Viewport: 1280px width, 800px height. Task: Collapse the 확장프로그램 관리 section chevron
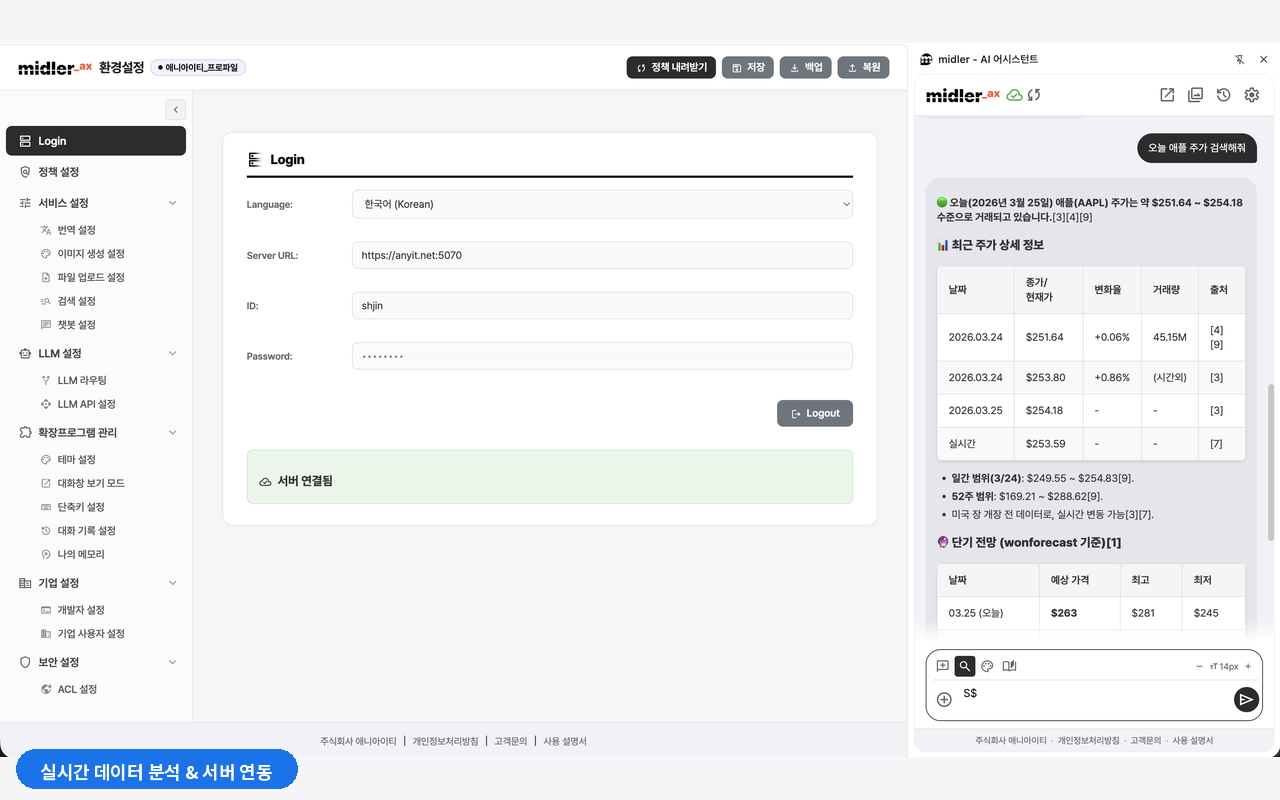coord(172,432)
